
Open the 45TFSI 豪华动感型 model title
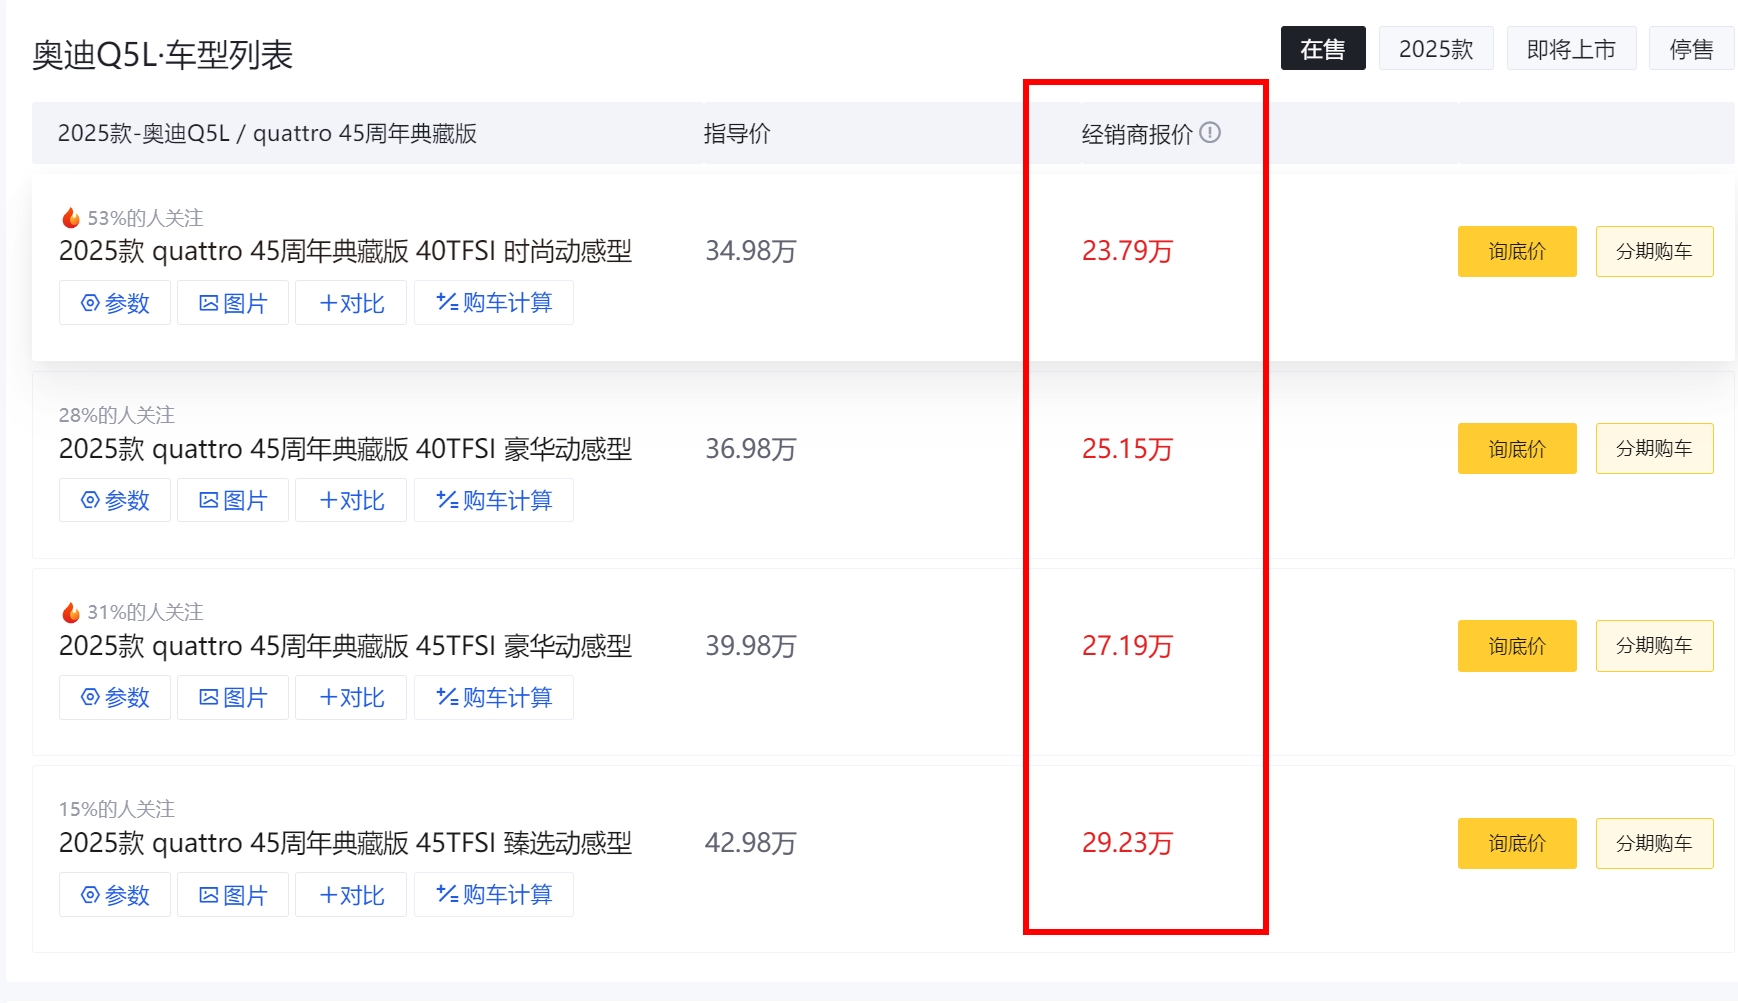tap(345, 646)
